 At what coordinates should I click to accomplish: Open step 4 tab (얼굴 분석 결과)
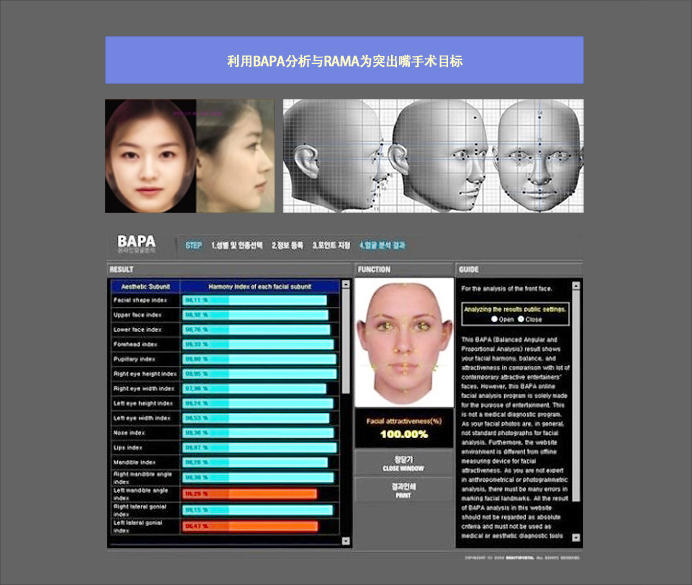(382, 245)
